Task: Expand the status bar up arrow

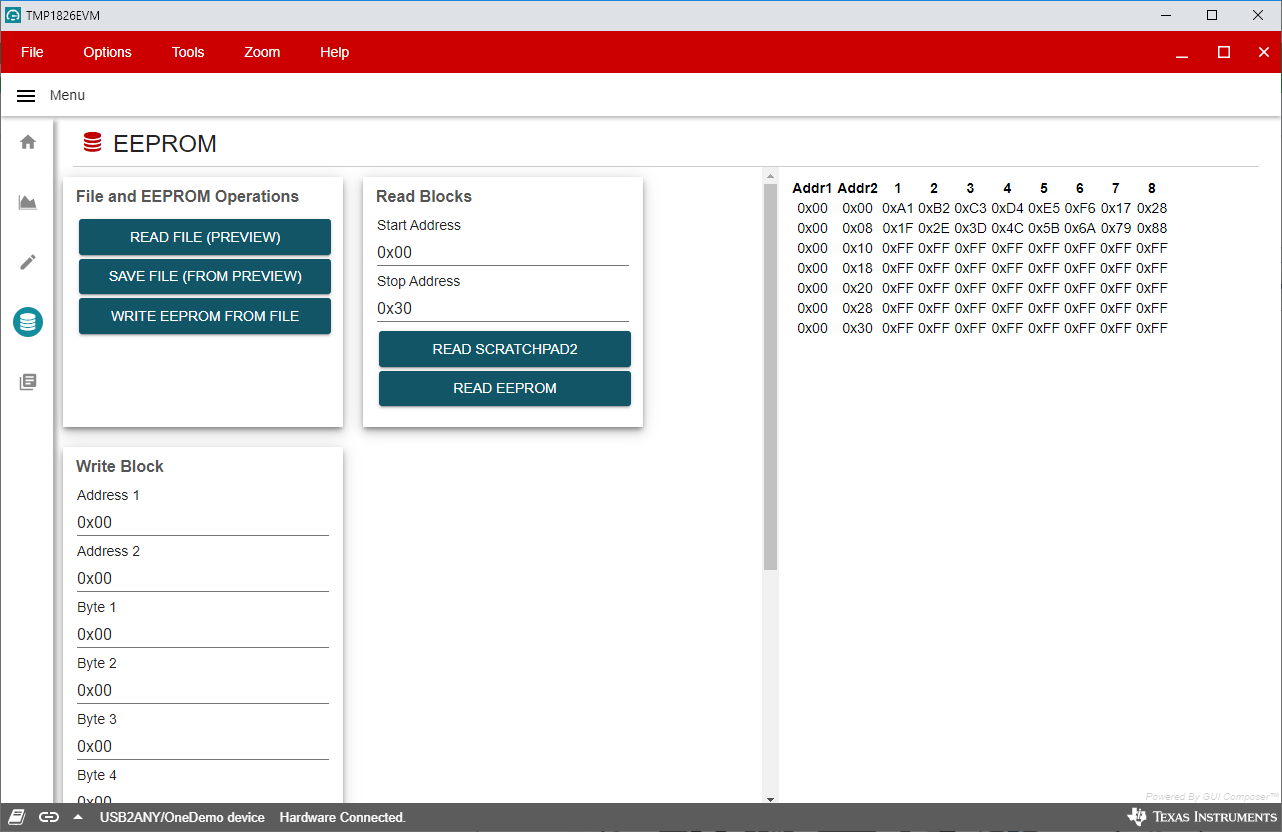Action: click(x=77, y=817)
